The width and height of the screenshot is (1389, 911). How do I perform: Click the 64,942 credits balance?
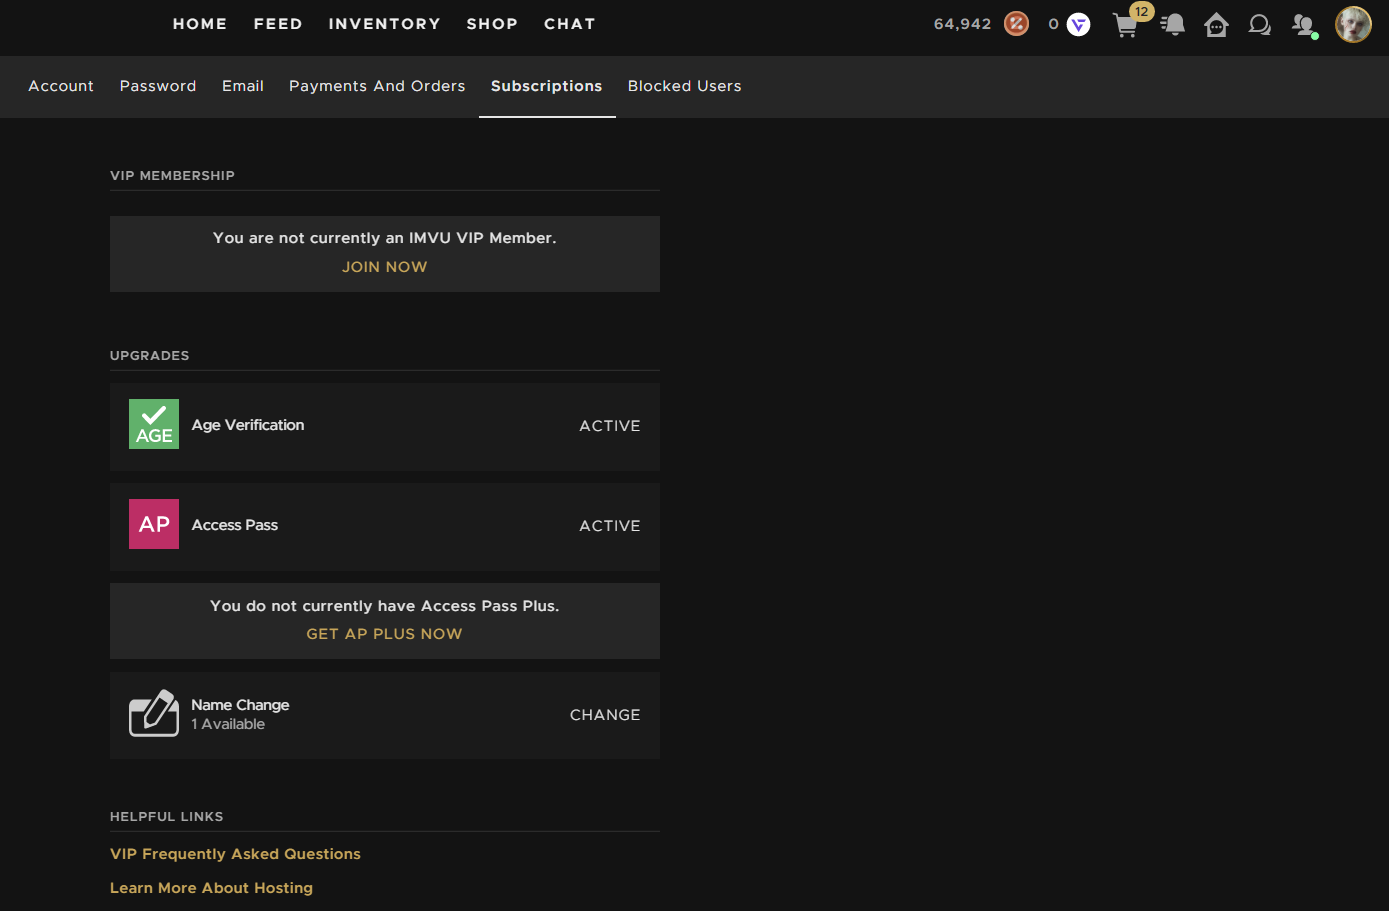[x=962, y=24]
